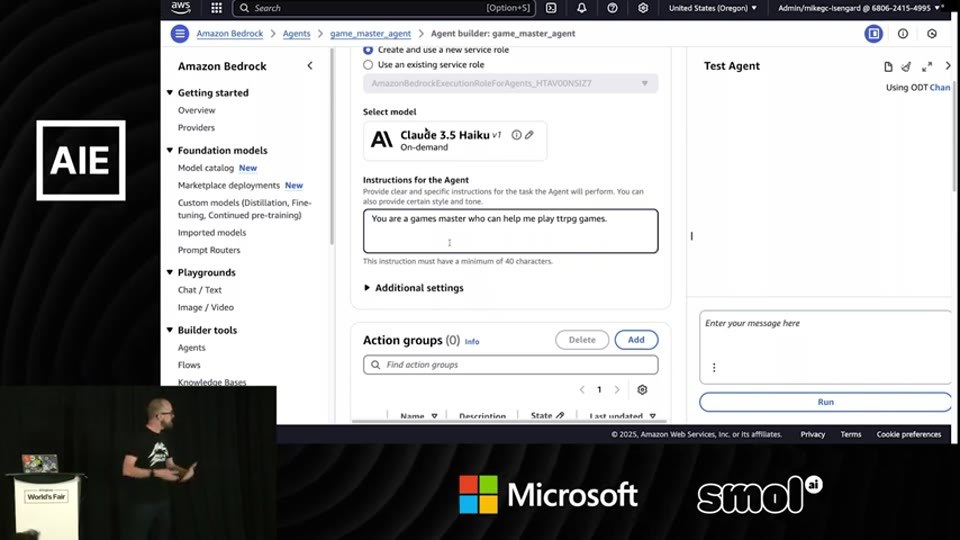Click the Agents breadcrumb link
Viewport: 960px width, 540px height.
click(296, 34)
